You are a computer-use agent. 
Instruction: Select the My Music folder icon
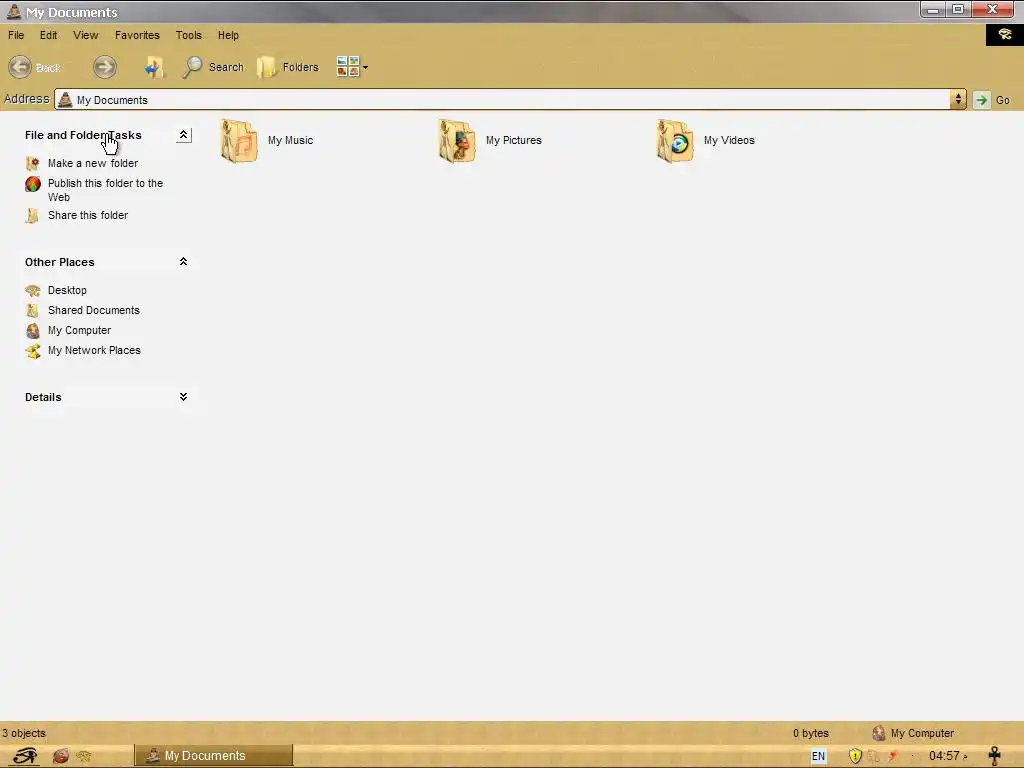pyautogui.click(x=239, y=140)
